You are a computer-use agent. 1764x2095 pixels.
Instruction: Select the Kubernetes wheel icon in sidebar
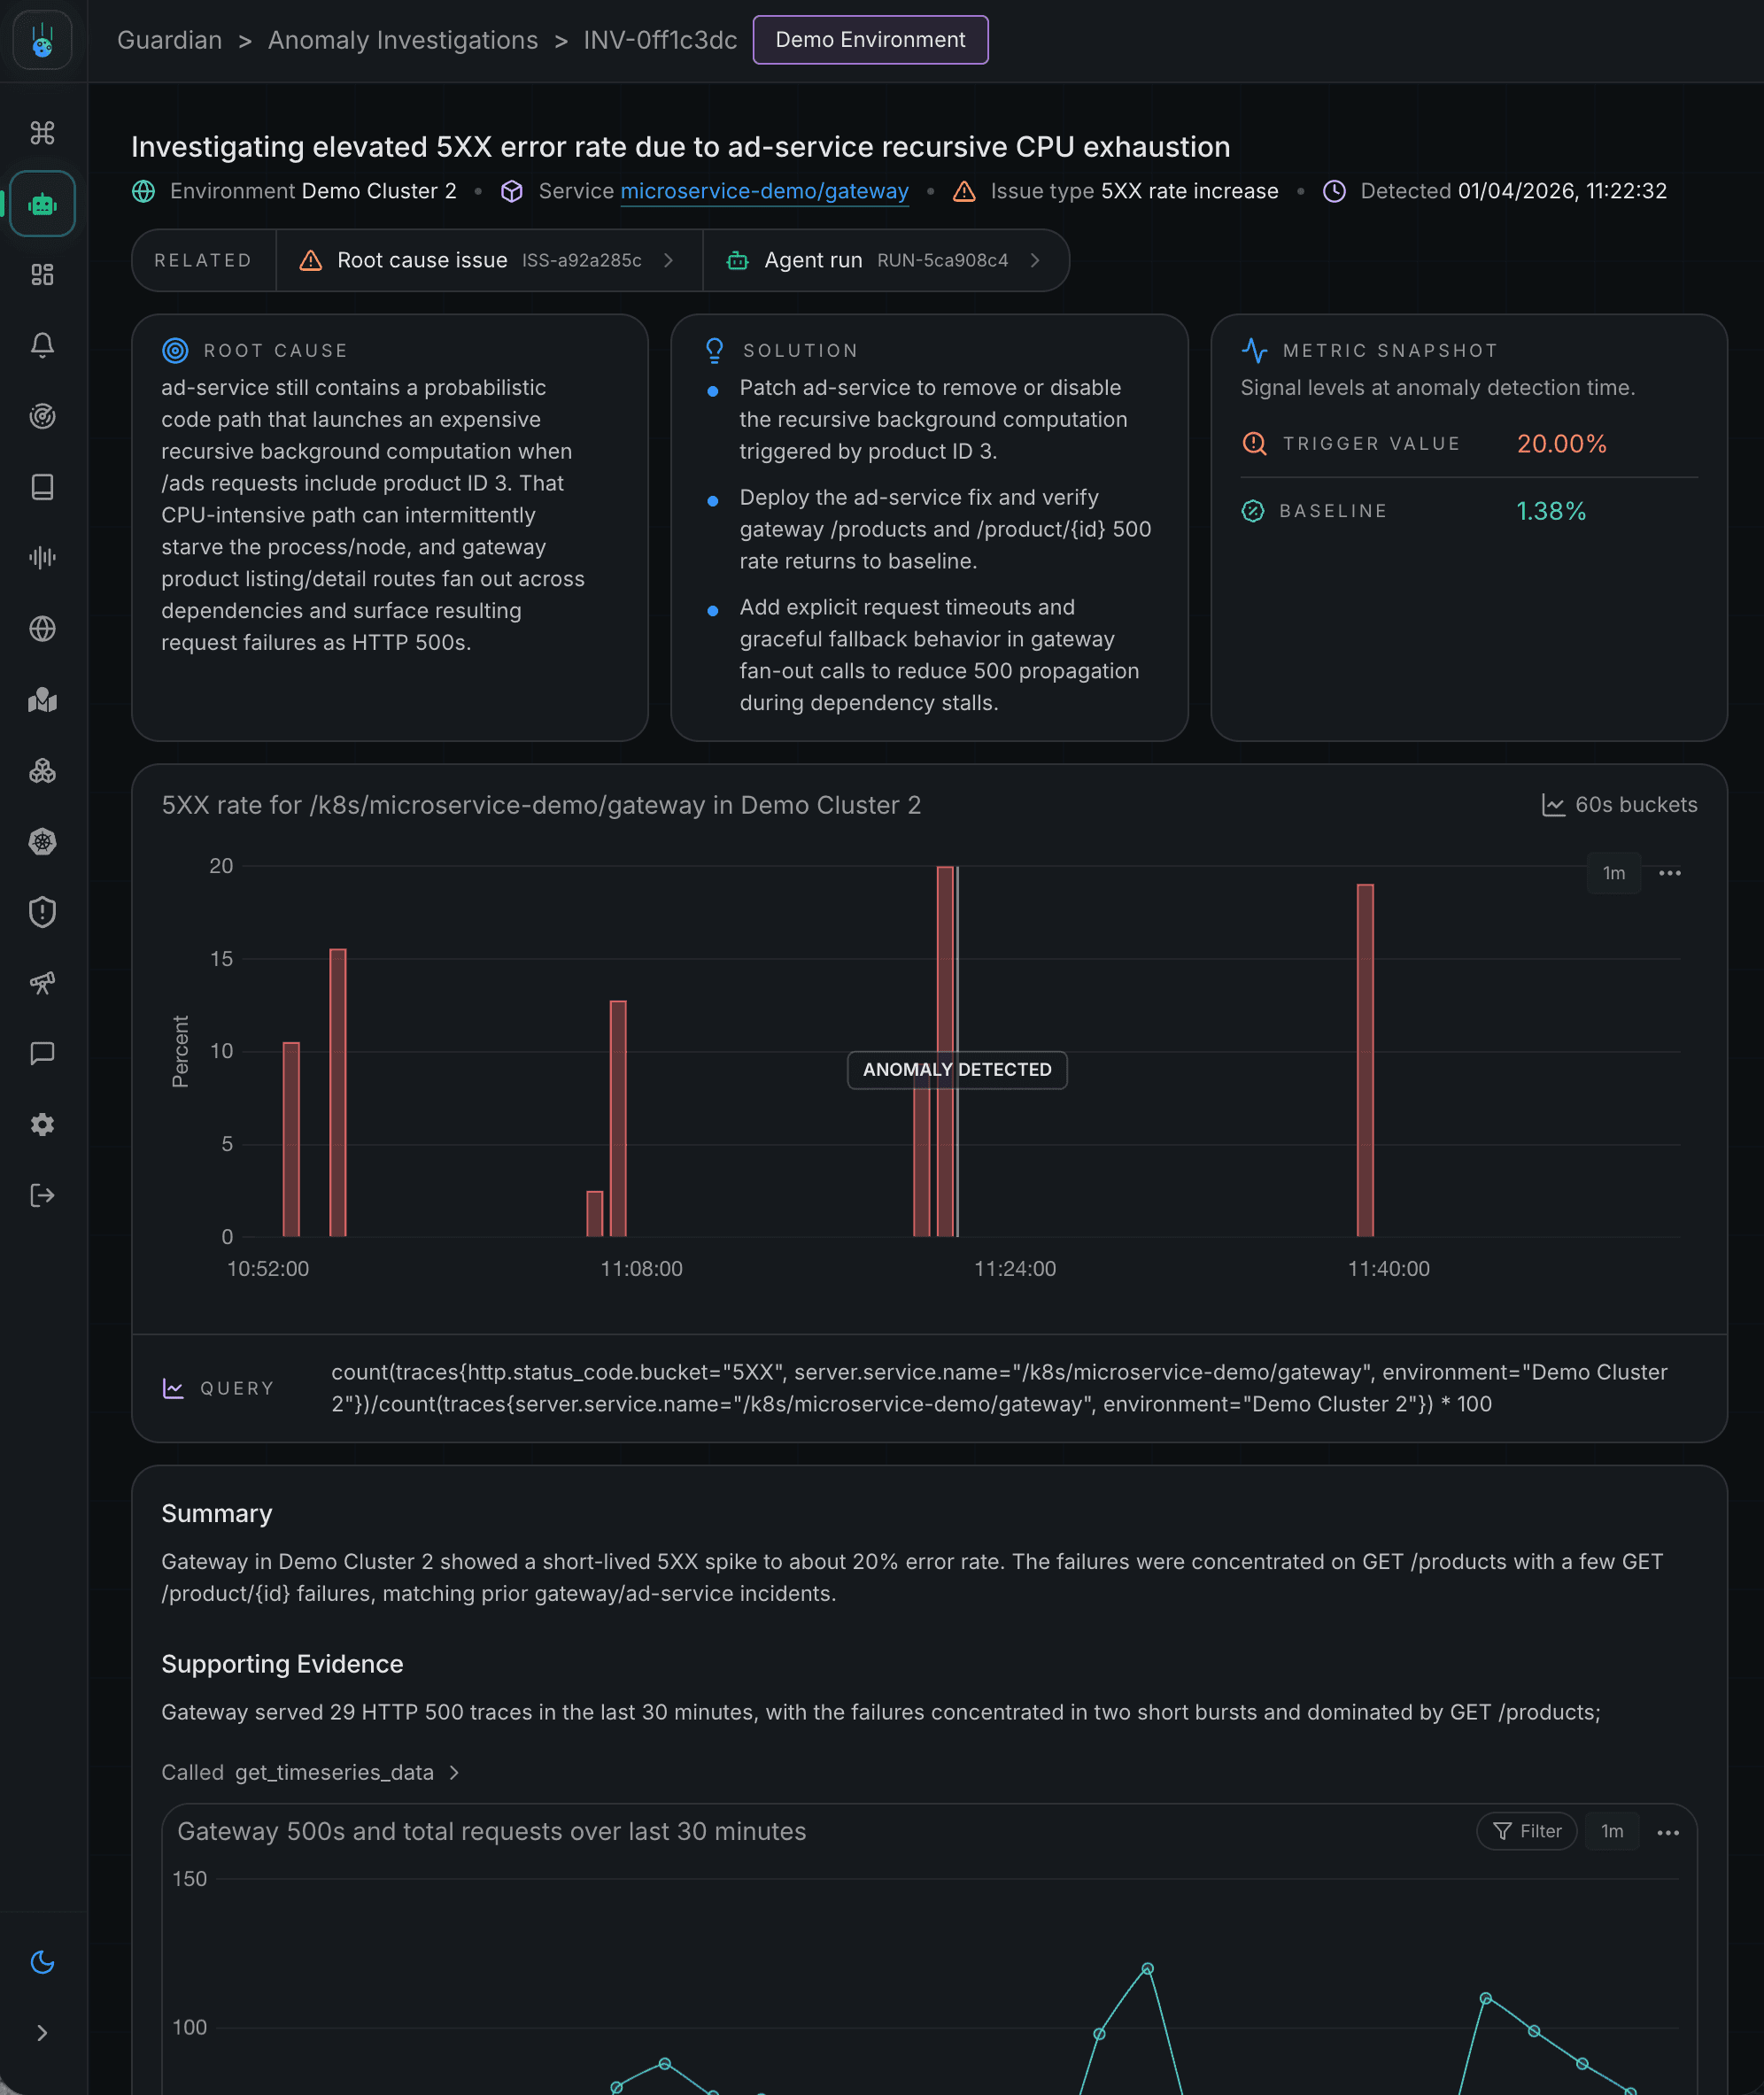(x=42, y=841)
